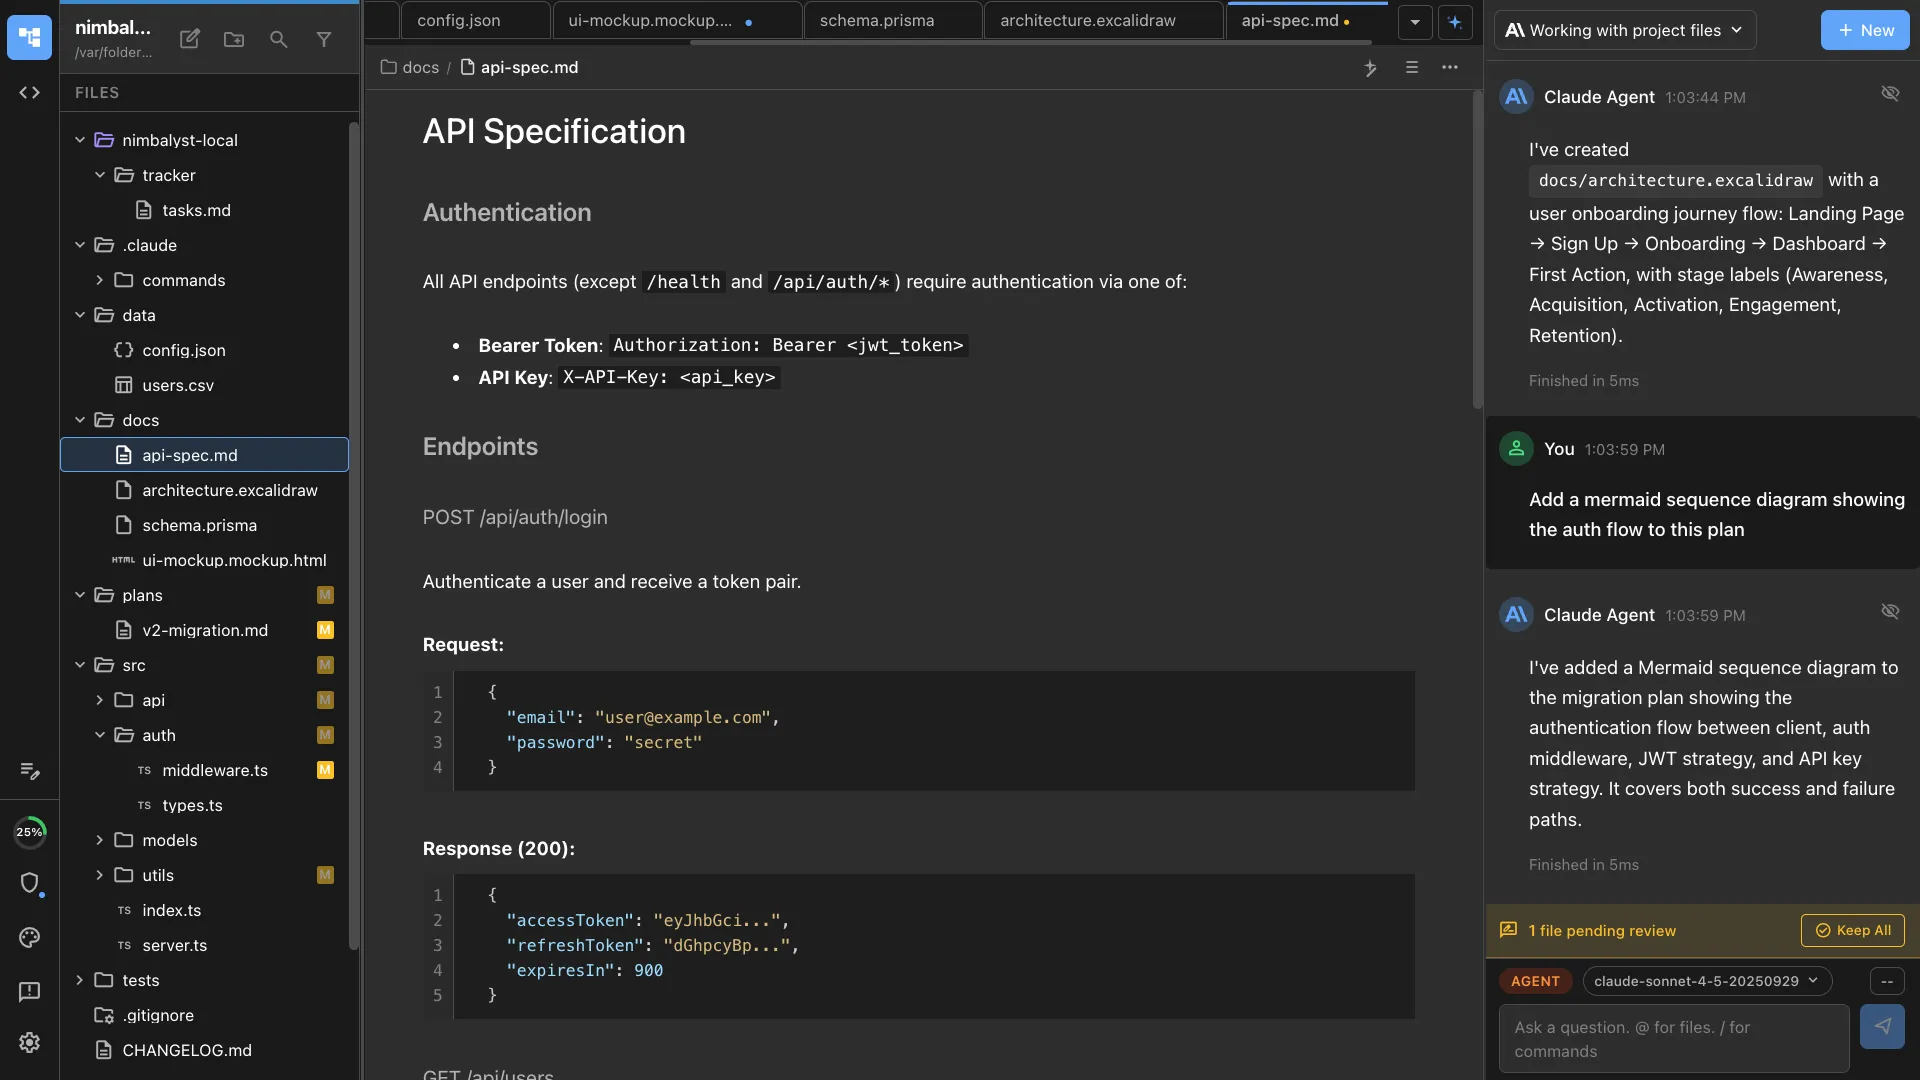Open the theme palette icon in the left rail
This screenshot has height=1080, width=1920.
29,938
